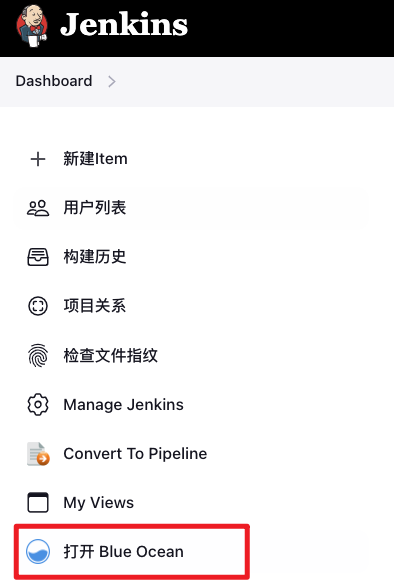
Task: Open the 新建Item menu entry
Action: (x=95, y=159)
